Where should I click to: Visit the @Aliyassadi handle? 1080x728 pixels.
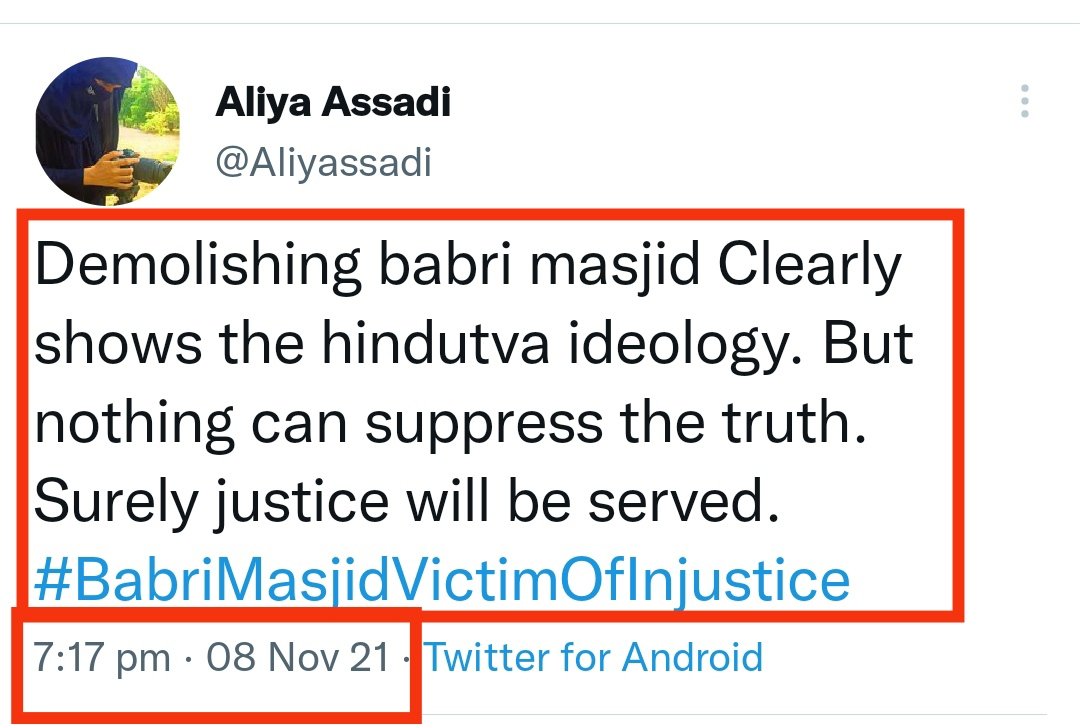[323, 162]
